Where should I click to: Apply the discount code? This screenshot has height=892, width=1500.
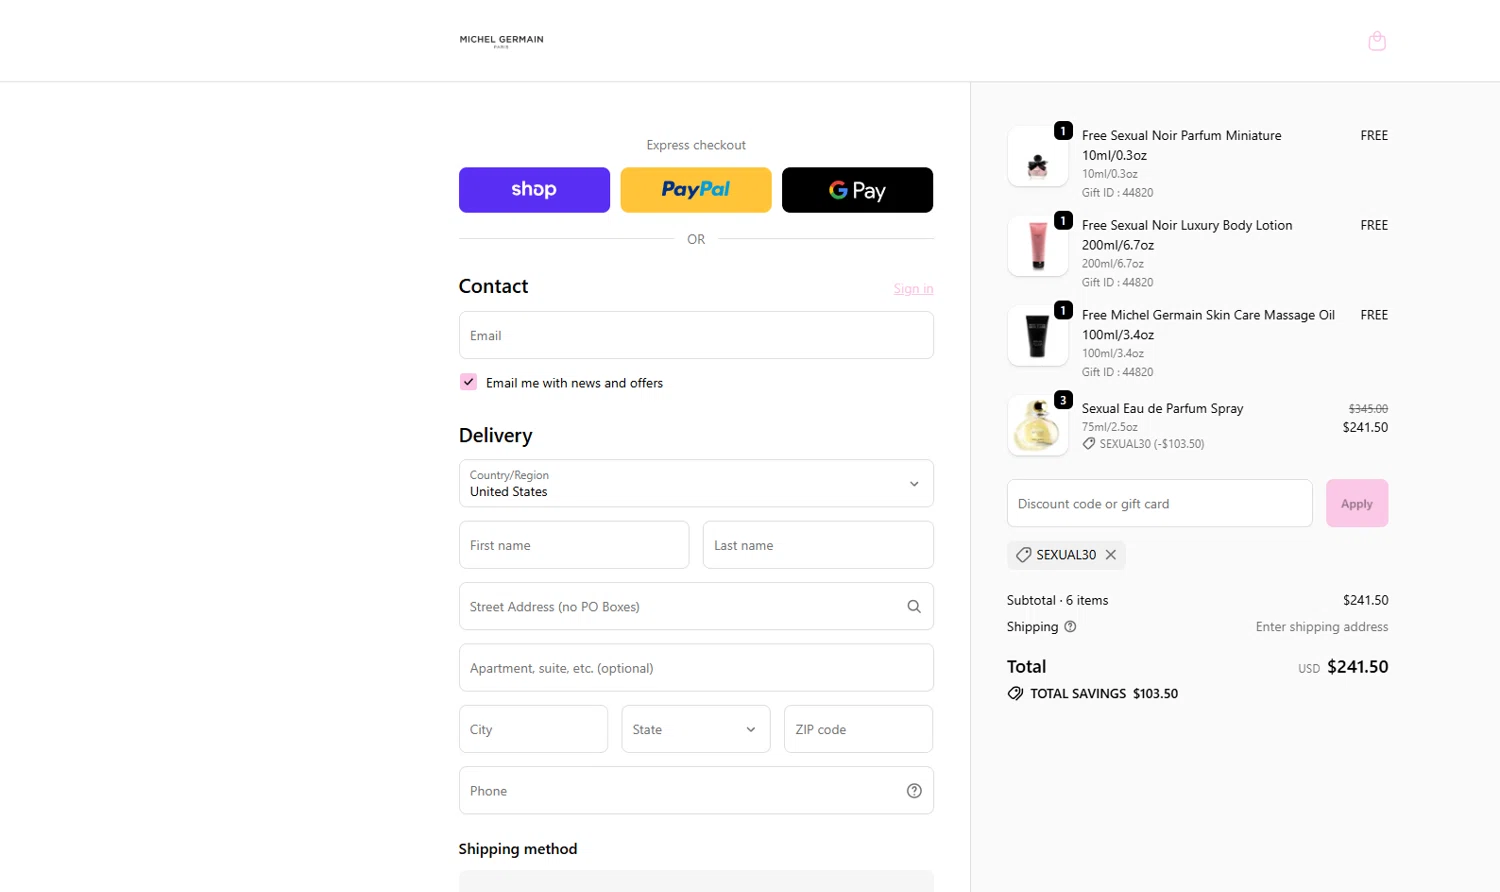pyautogui.click(x=1356, y=504)
